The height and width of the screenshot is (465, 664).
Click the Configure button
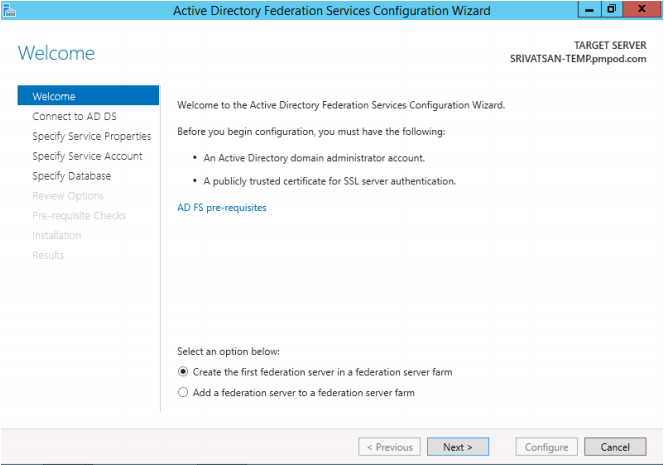[547, 447]
